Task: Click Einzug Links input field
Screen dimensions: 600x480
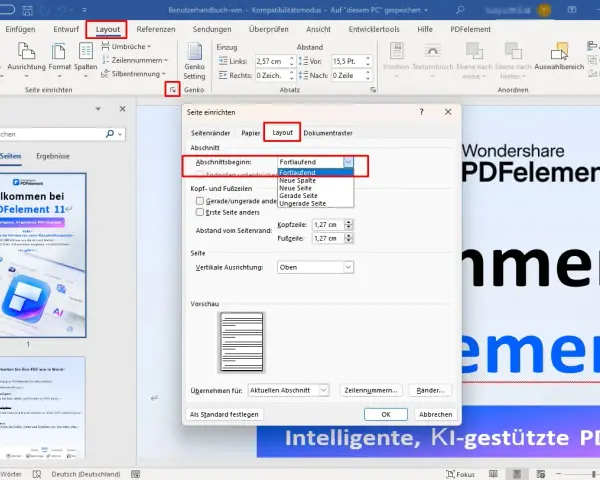Action: click(x=271, y=61)
